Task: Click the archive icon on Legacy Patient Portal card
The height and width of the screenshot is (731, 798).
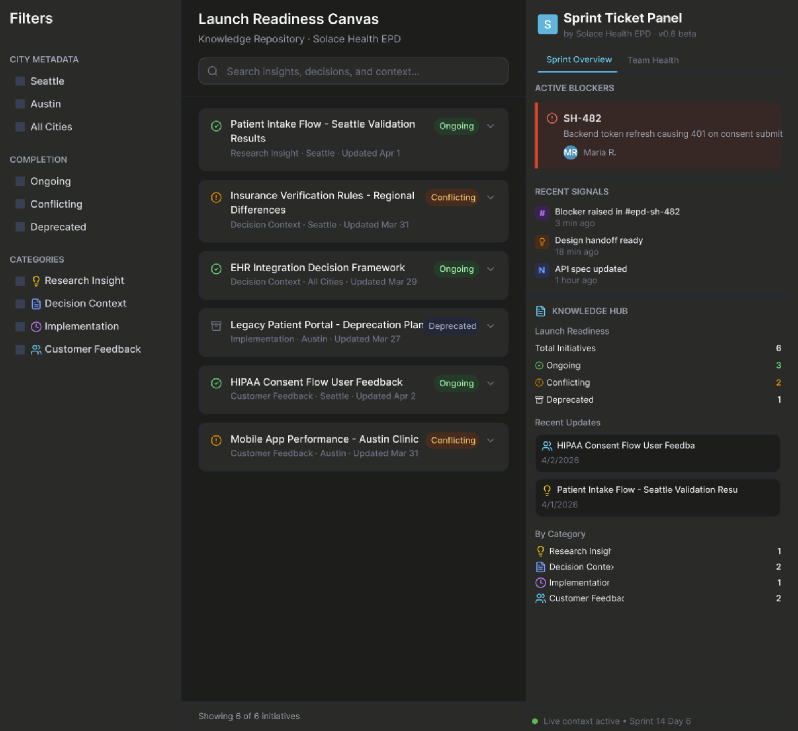Action: click(216, 326)
